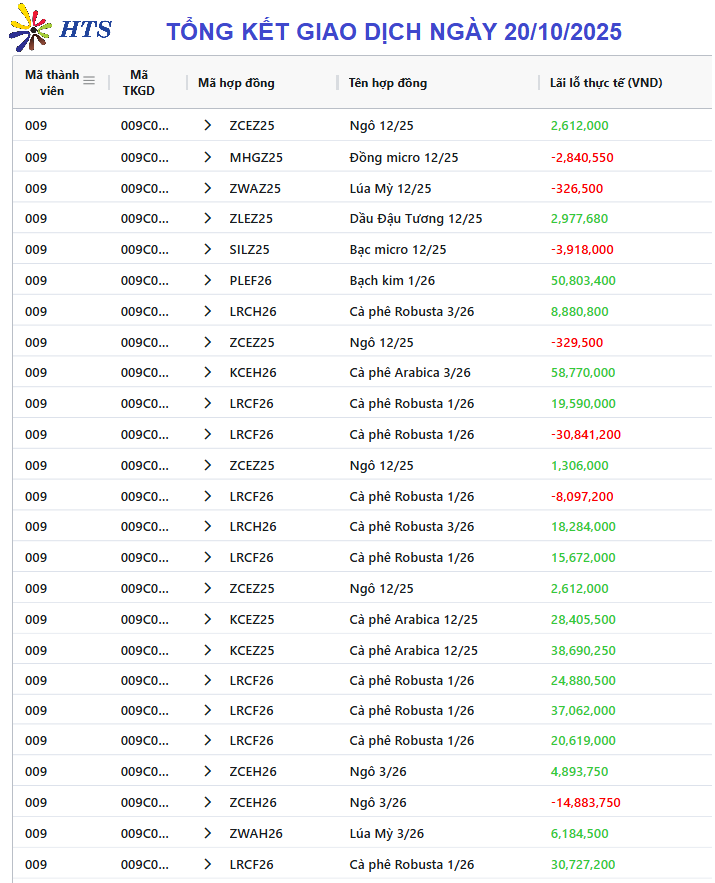This screenshot has height=883, width=715.
Task: Sort by the Mã TKGD column header
Action: point(139,82)
